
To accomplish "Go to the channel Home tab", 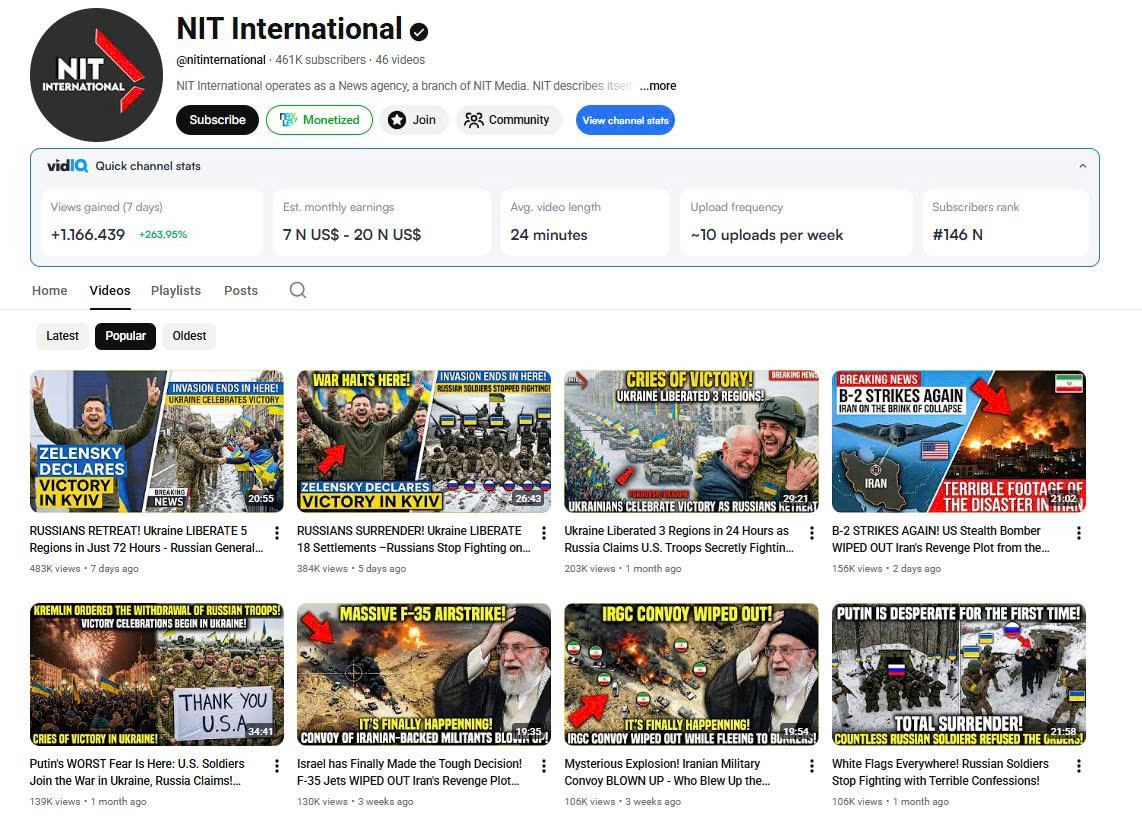I will (50, 290).
